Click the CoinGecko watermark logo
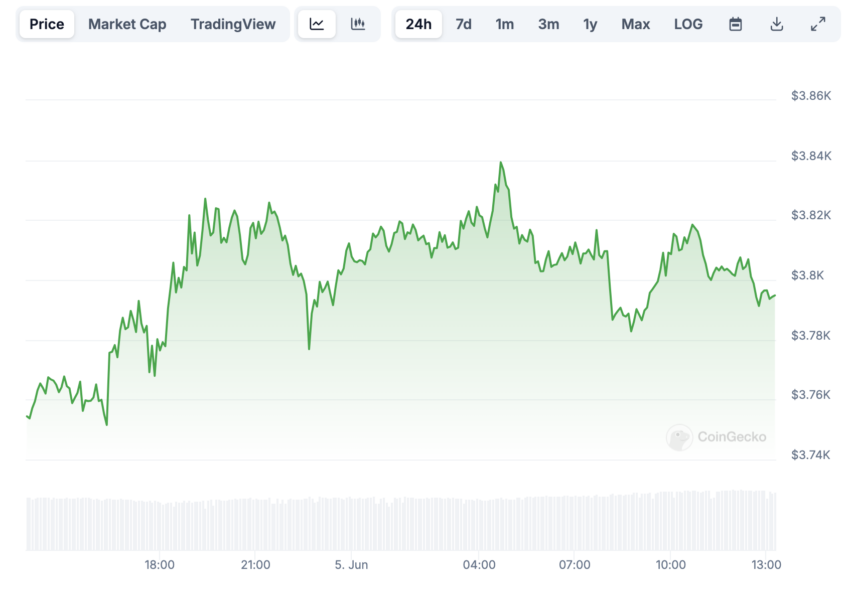This screenshot has width=850, height=591. [716, 437]
